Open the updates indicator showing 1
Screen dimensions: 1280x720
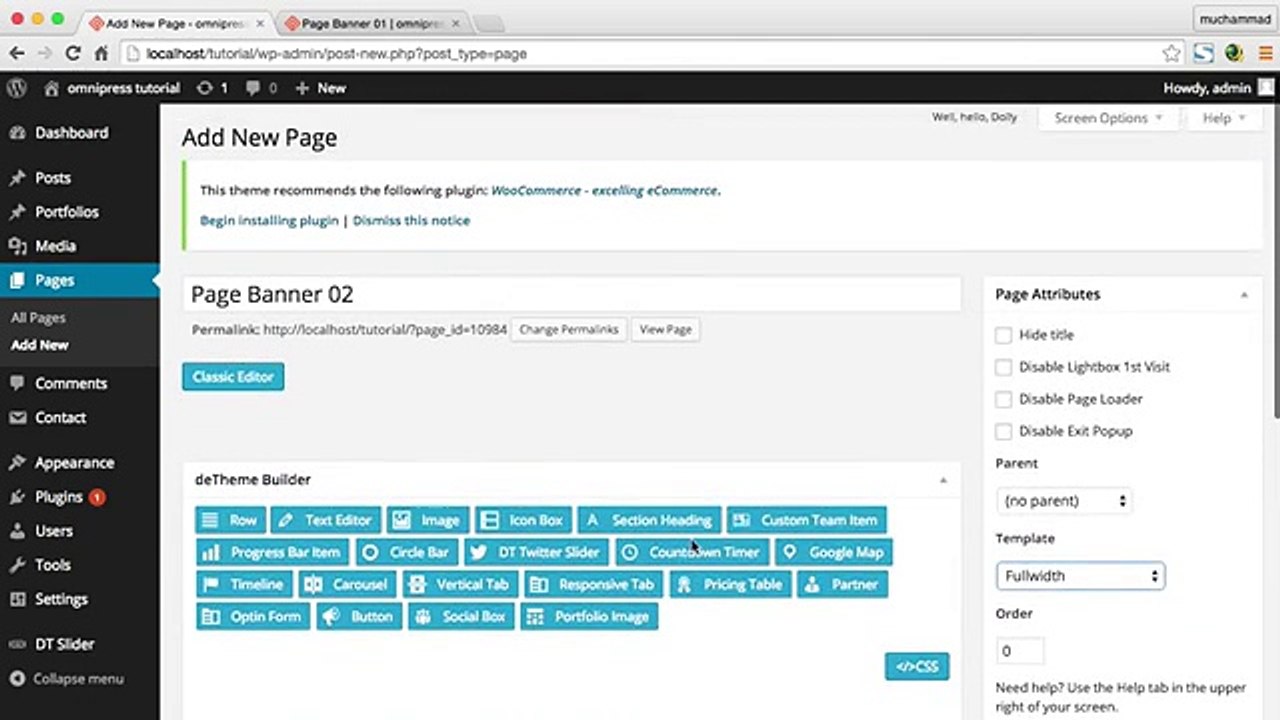coord(212,88)
